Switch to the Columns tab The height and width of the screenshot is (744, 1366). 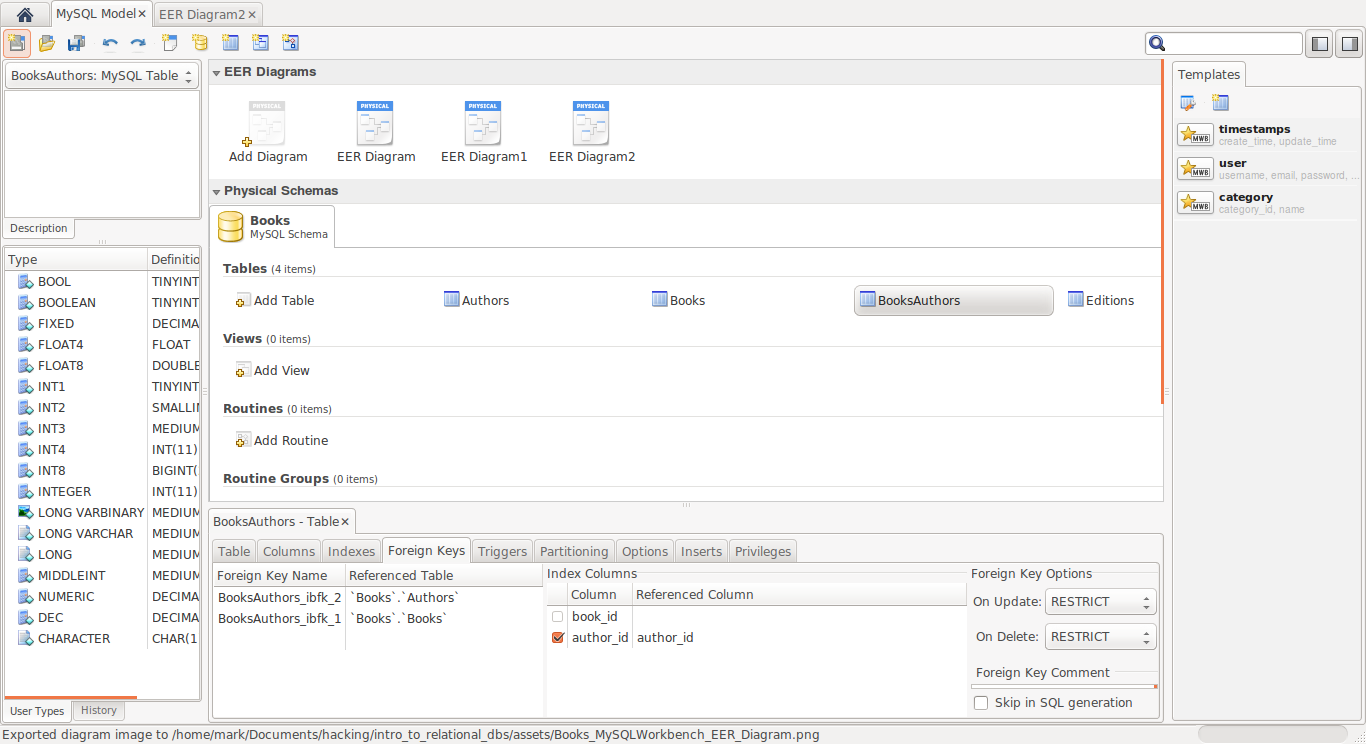pyautogui.click(x=289, y=551)
